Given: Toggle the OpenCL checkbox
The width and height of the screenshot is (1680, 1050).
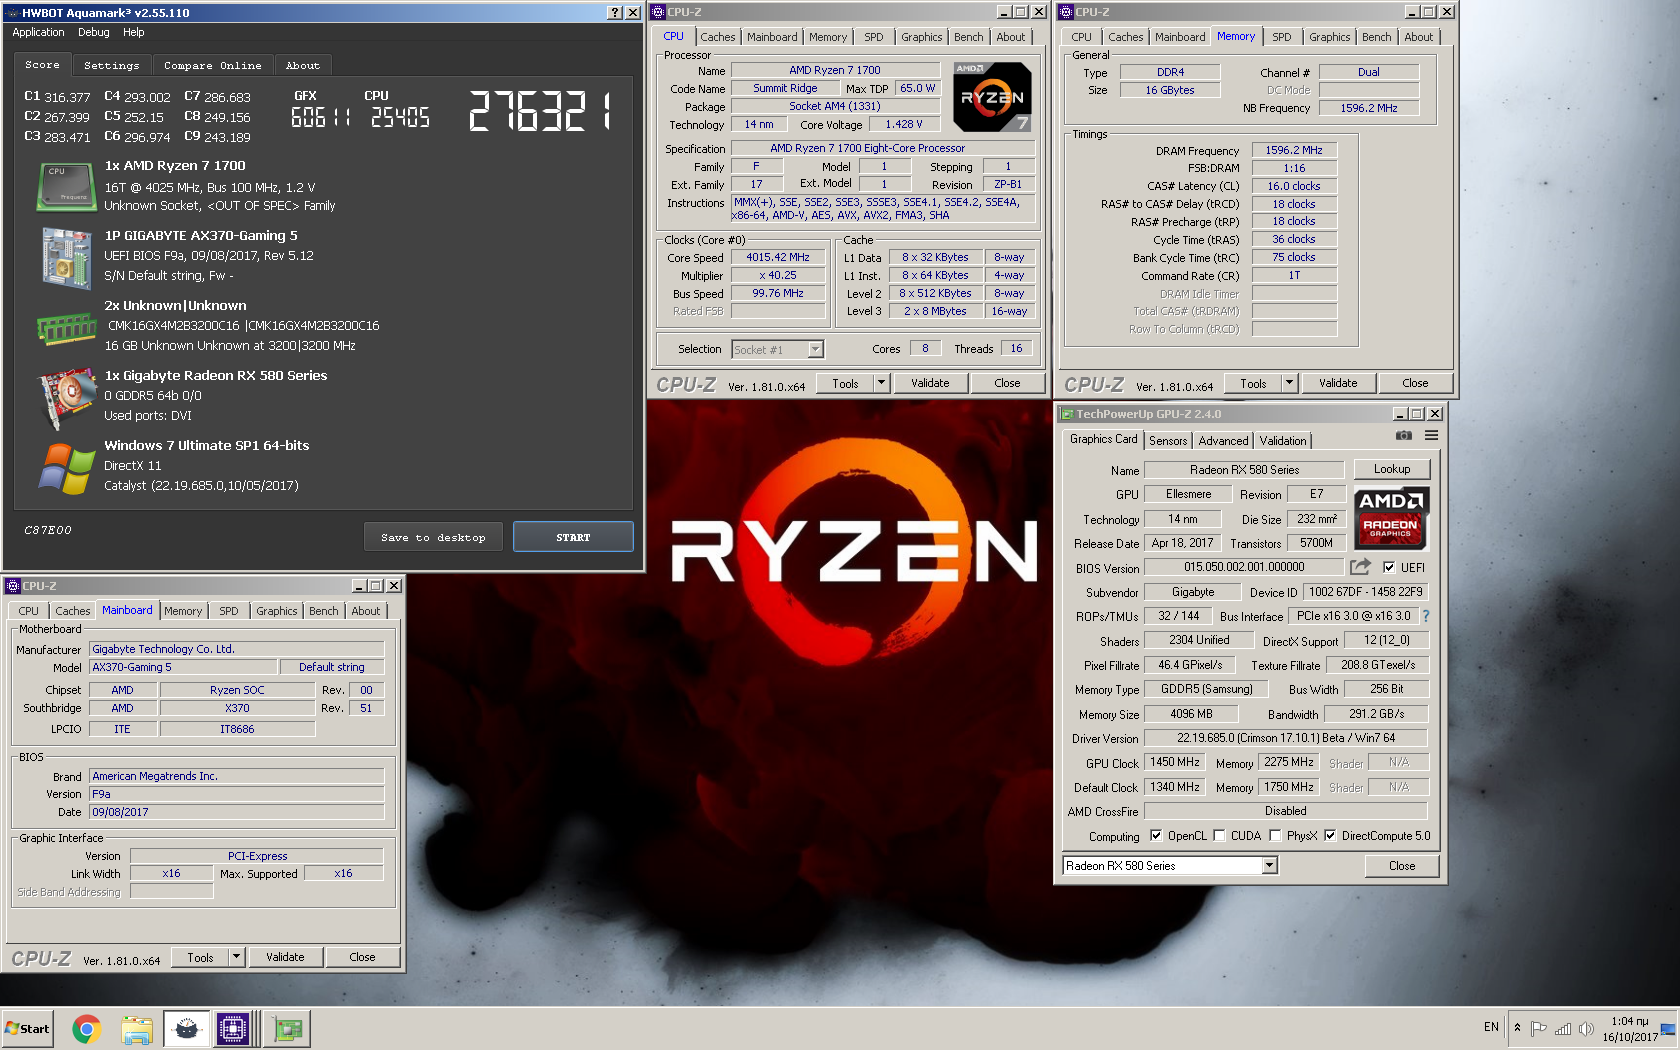Looking at the screenshot, I should coord(1156,835).
